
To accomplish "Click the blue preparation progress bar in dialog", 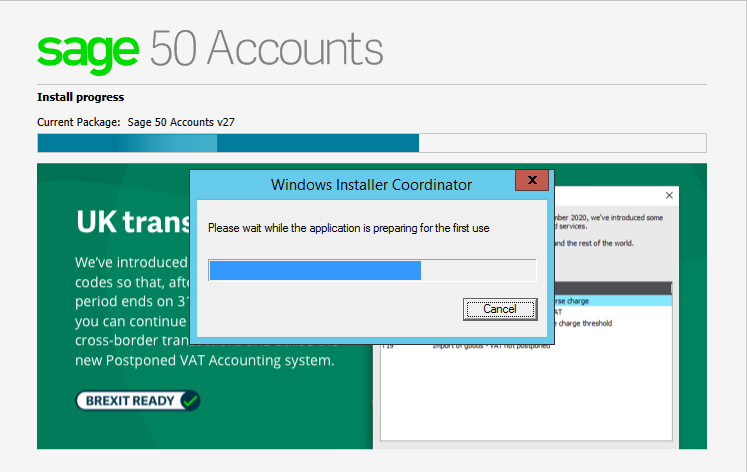I will click(372, 271).
